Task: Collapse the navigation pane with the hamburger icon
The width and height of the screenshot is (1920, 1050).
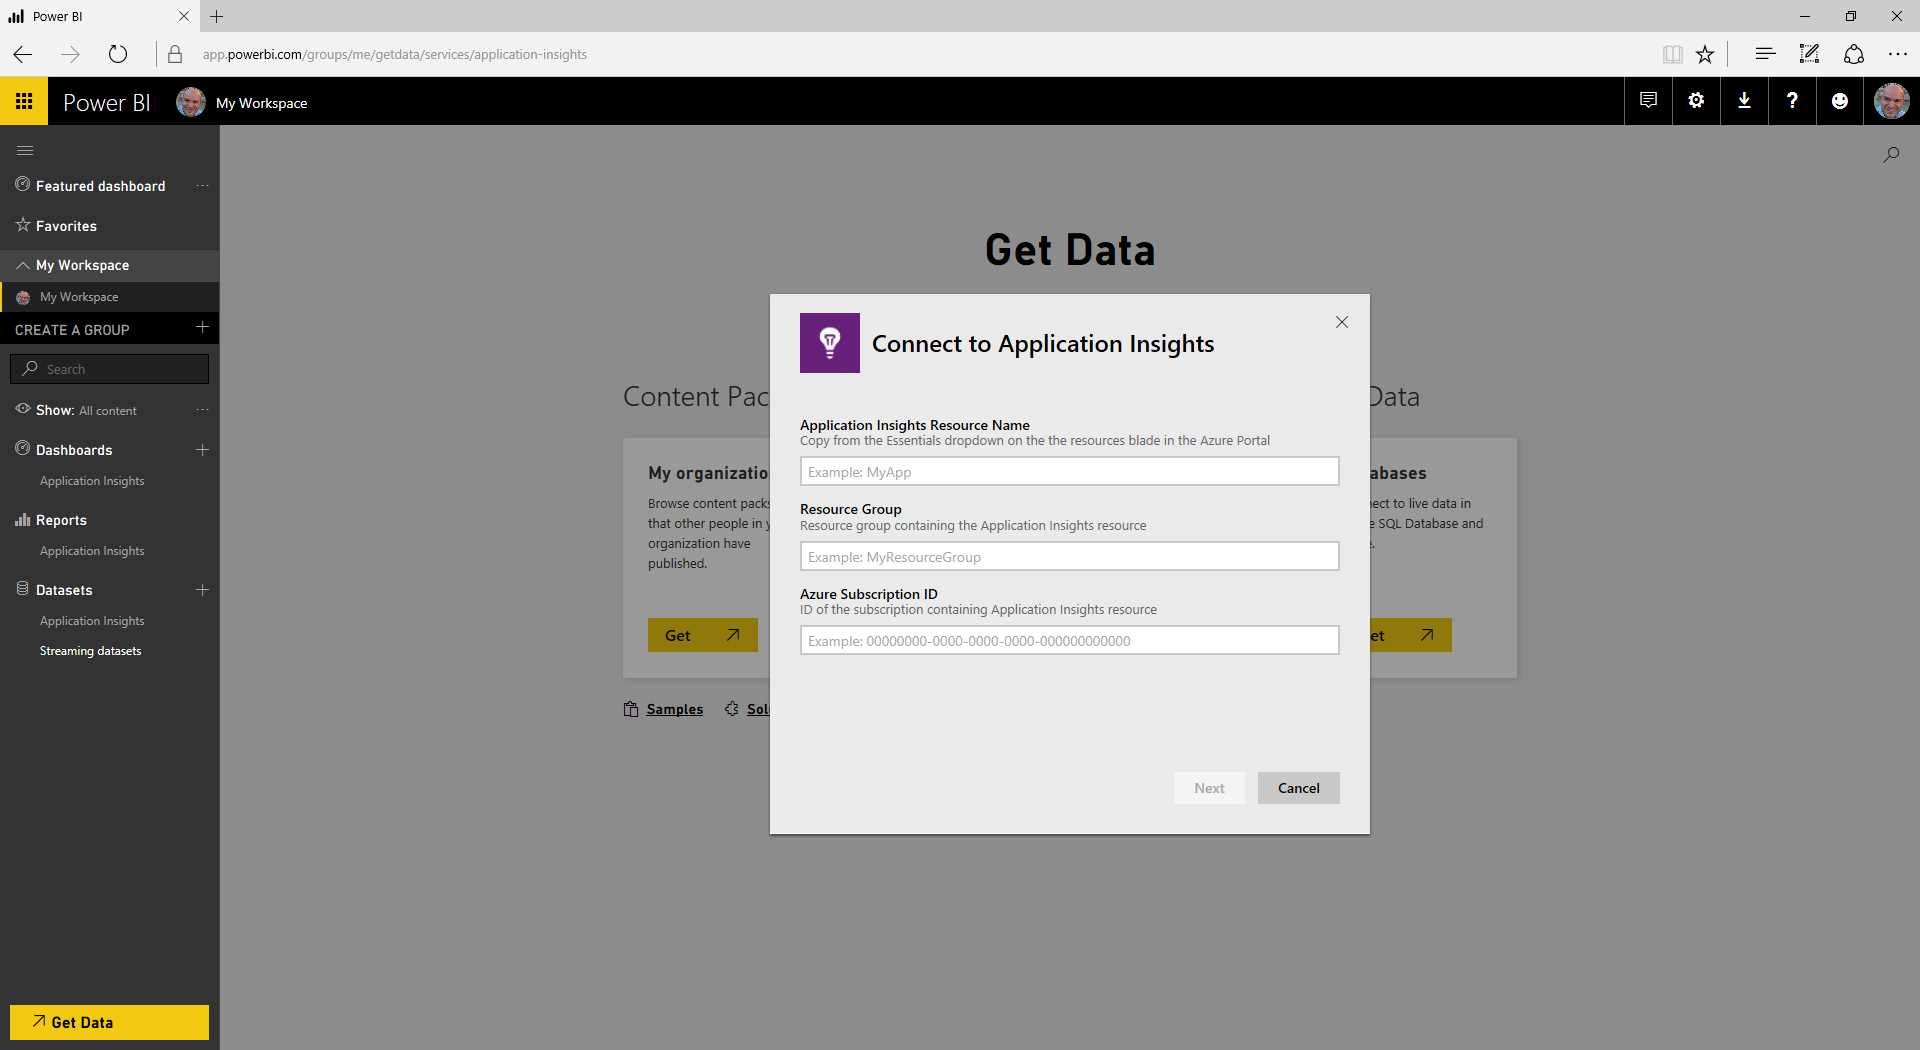Action: [25, 150]
